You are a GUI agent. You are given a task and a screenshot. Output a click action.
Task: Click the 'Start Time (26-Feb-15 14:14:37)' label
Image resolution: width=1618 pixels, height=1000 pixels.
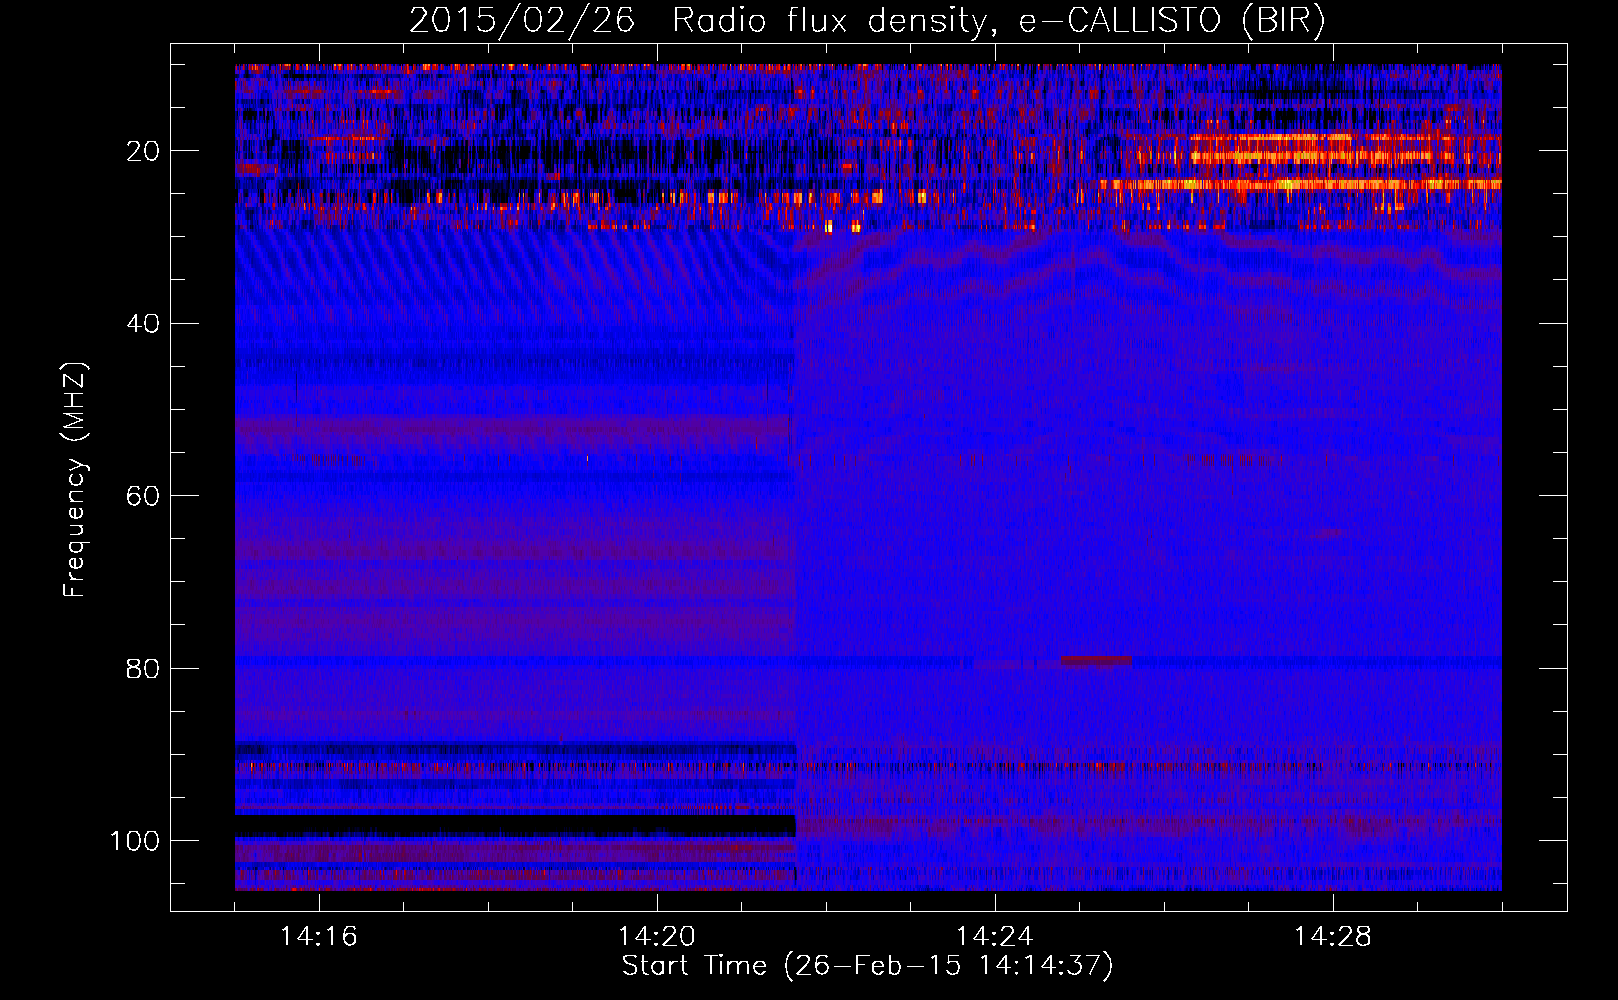tap(867, 966)
